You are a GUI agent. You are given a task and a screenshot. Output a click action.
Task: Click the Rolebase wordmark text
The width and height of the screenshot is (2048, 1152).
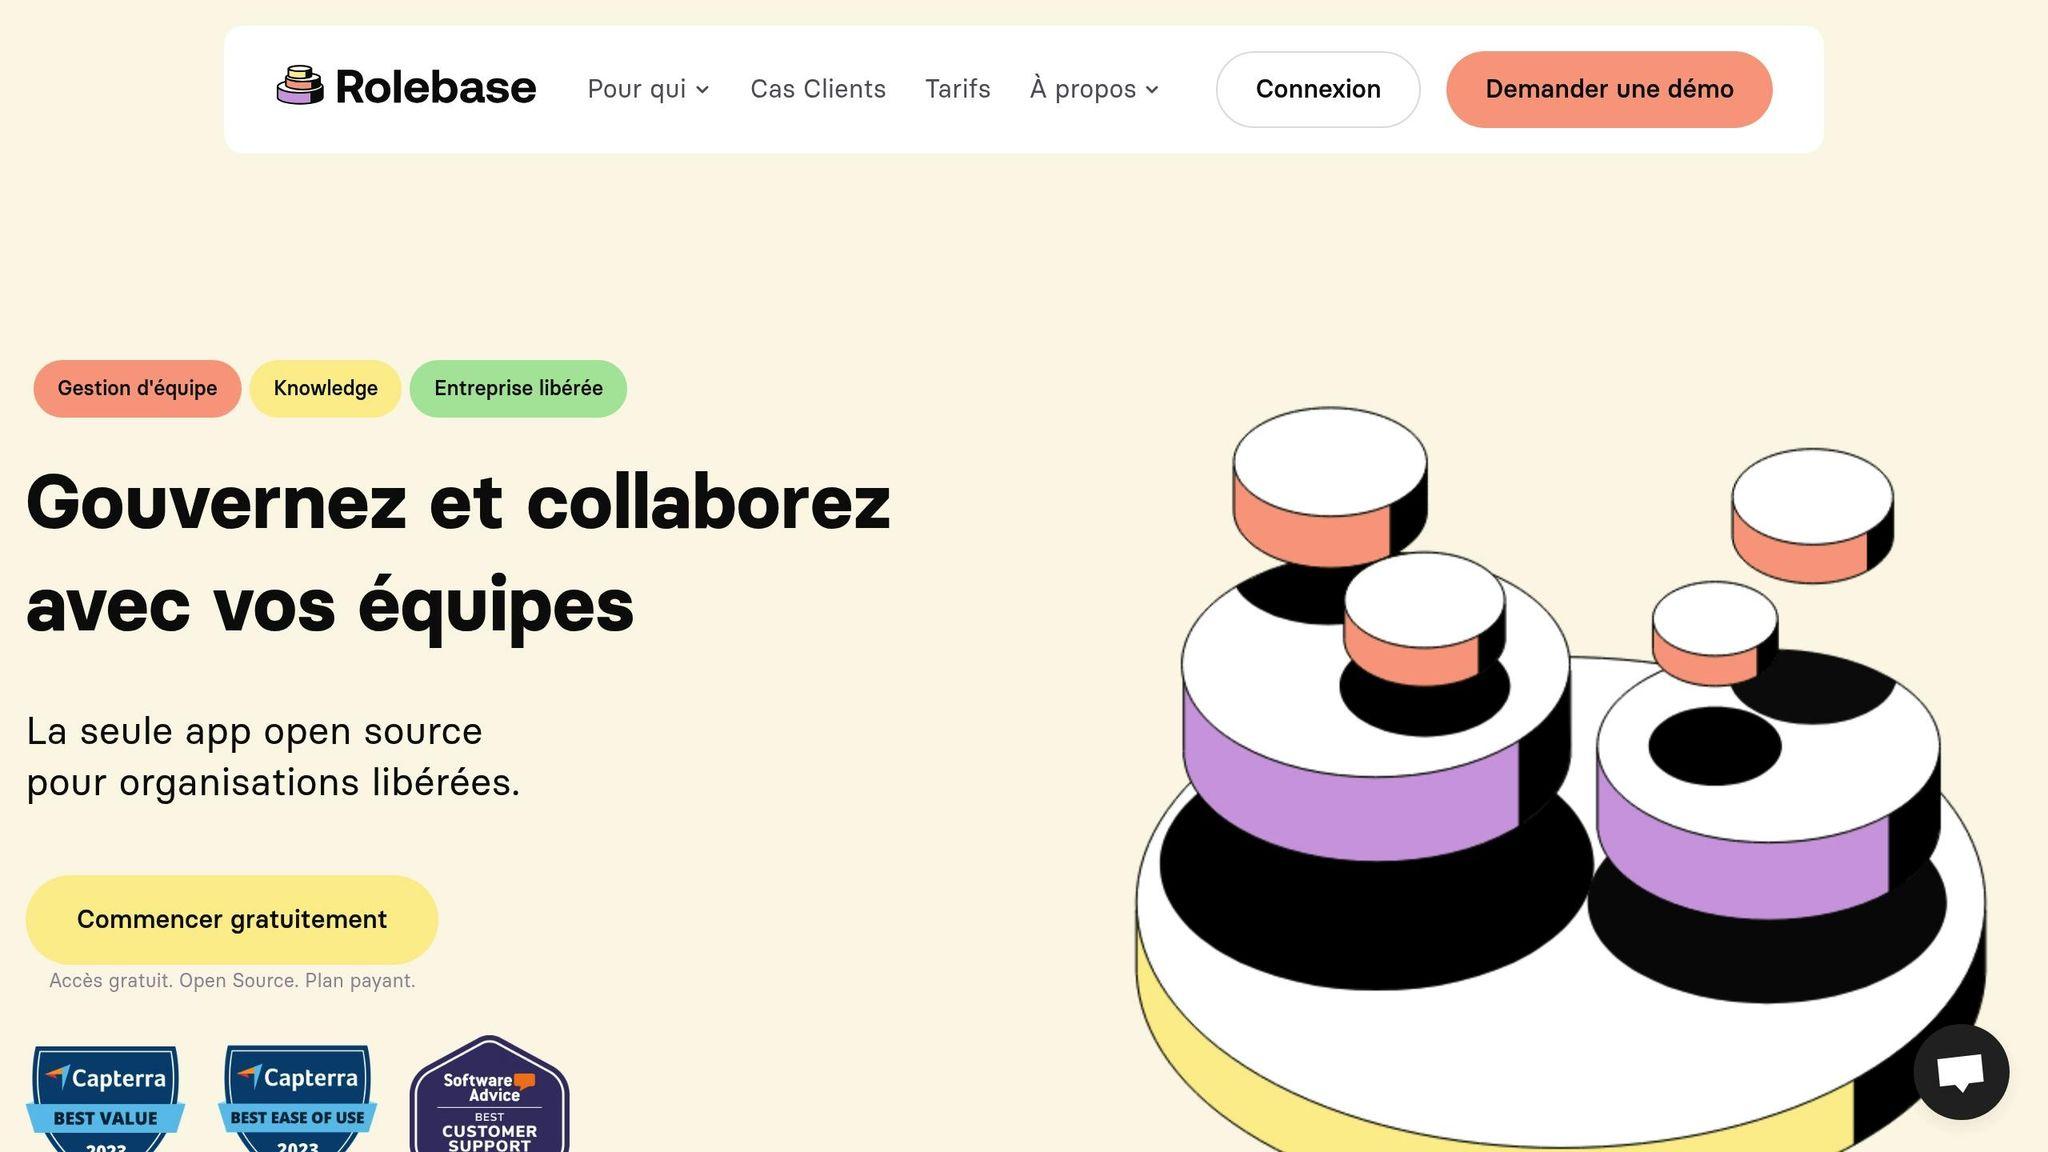pyautogui.click(x=435, y=87)
